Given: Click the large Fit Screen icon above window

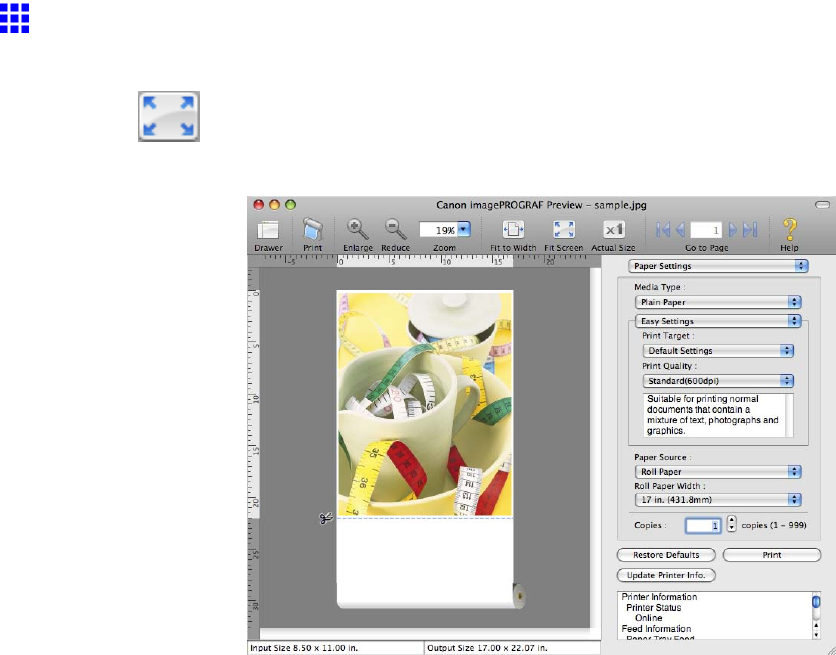Looking at the screenshot, I should tap(169, 116).
